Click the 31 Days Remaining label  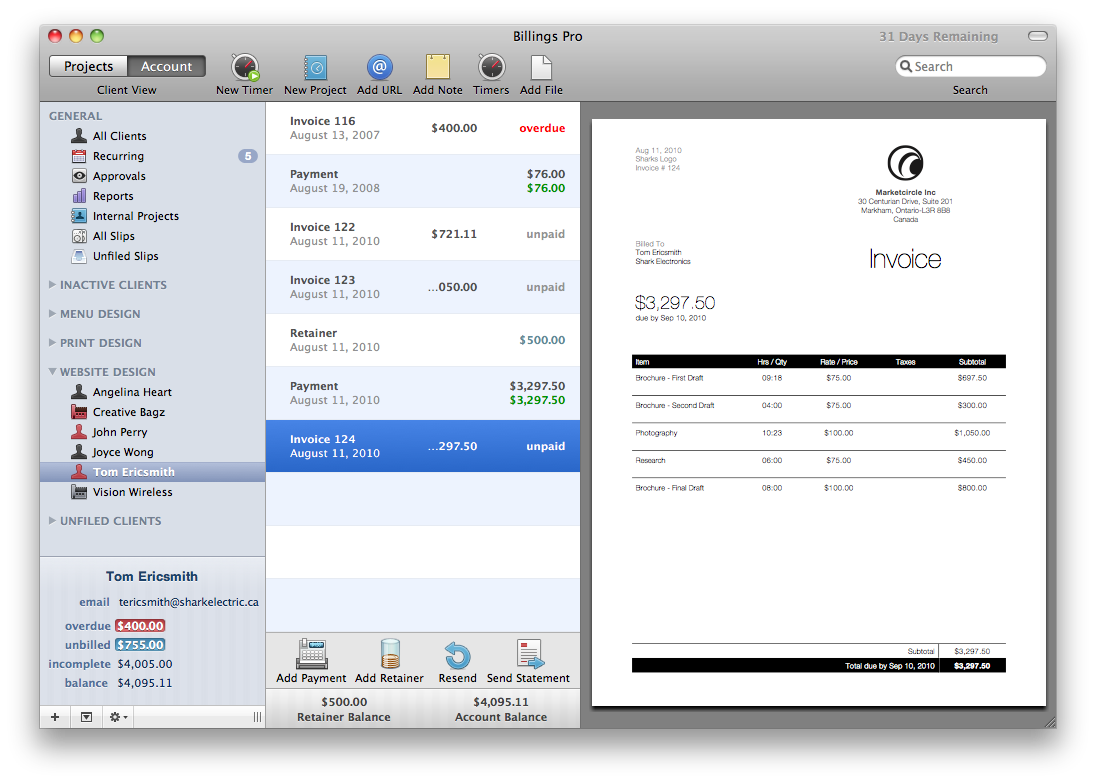pos(938,36)
